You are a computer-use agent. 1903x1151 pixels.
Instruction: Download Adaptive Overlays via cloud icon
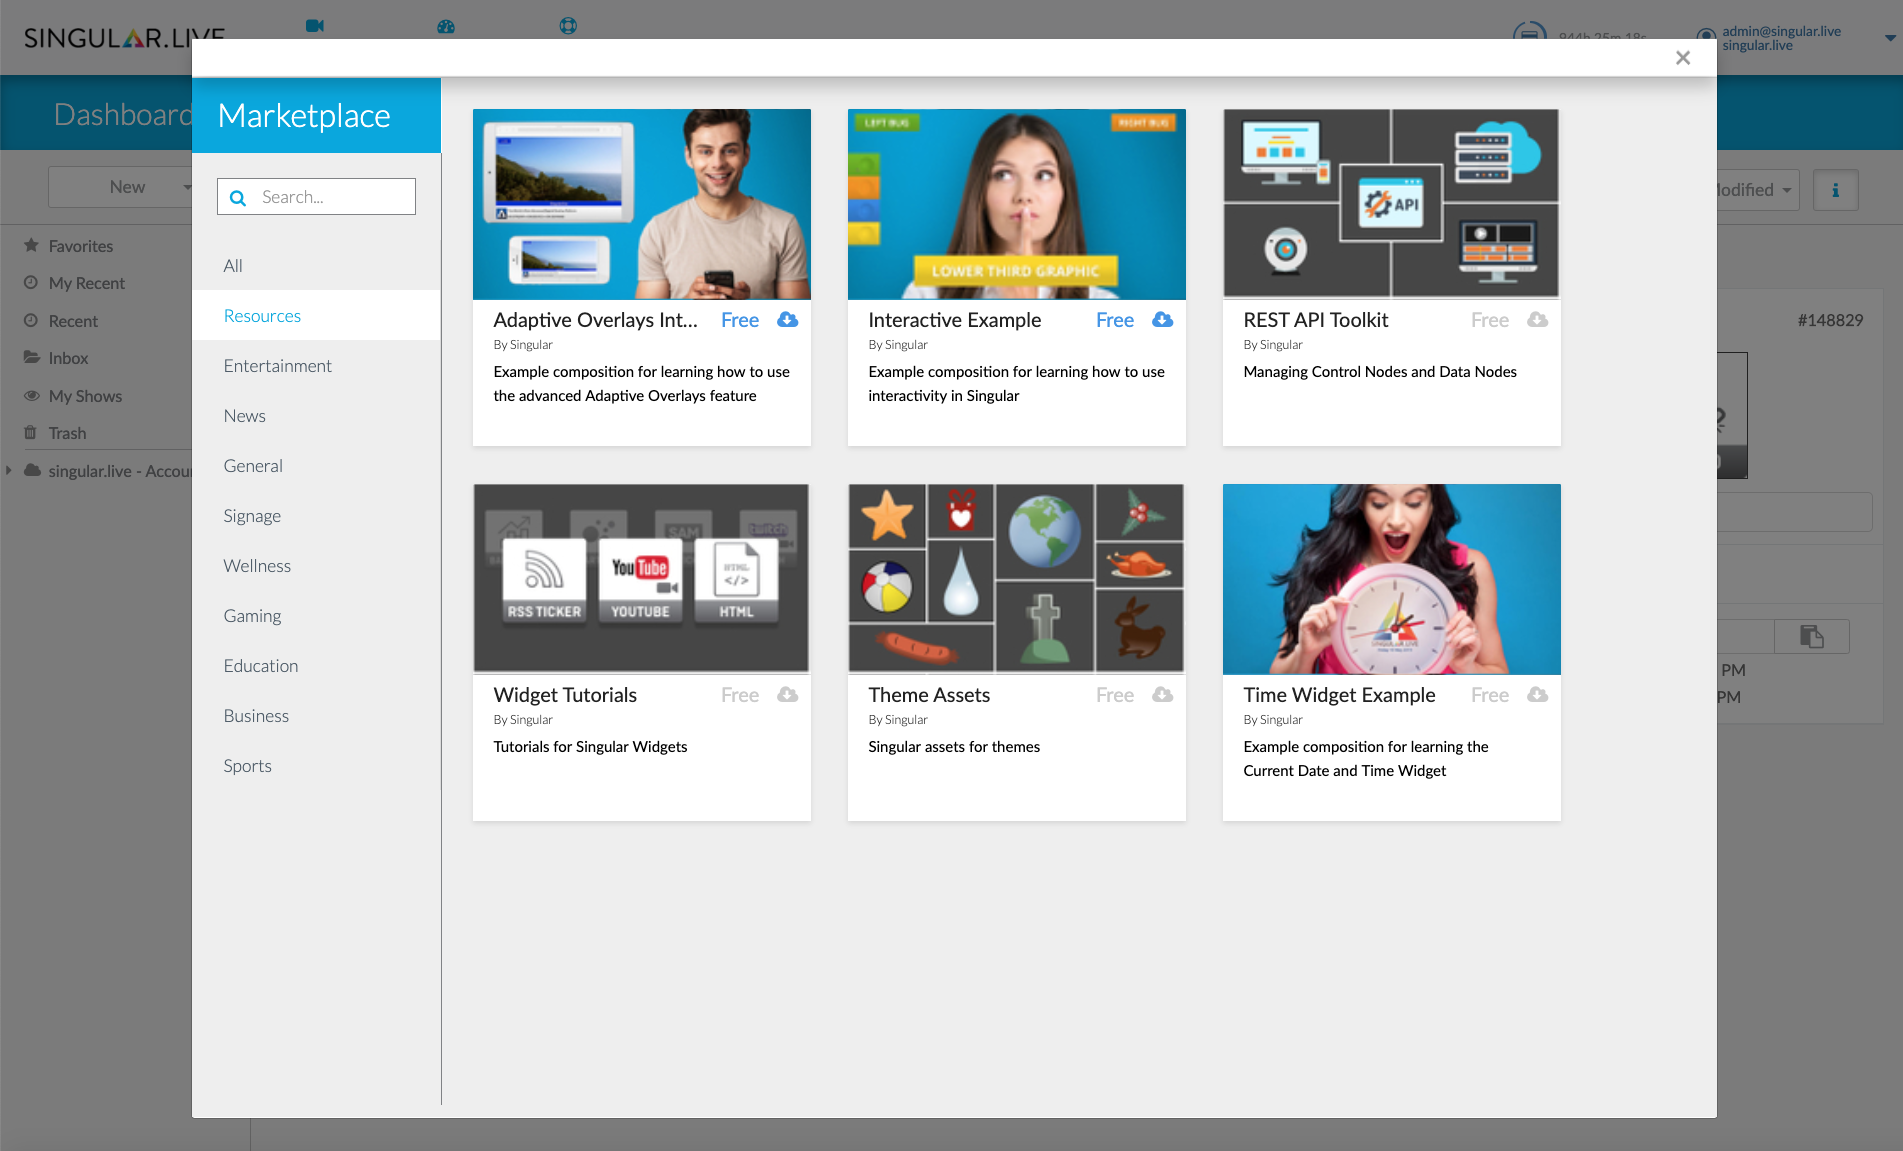[788, 320]
